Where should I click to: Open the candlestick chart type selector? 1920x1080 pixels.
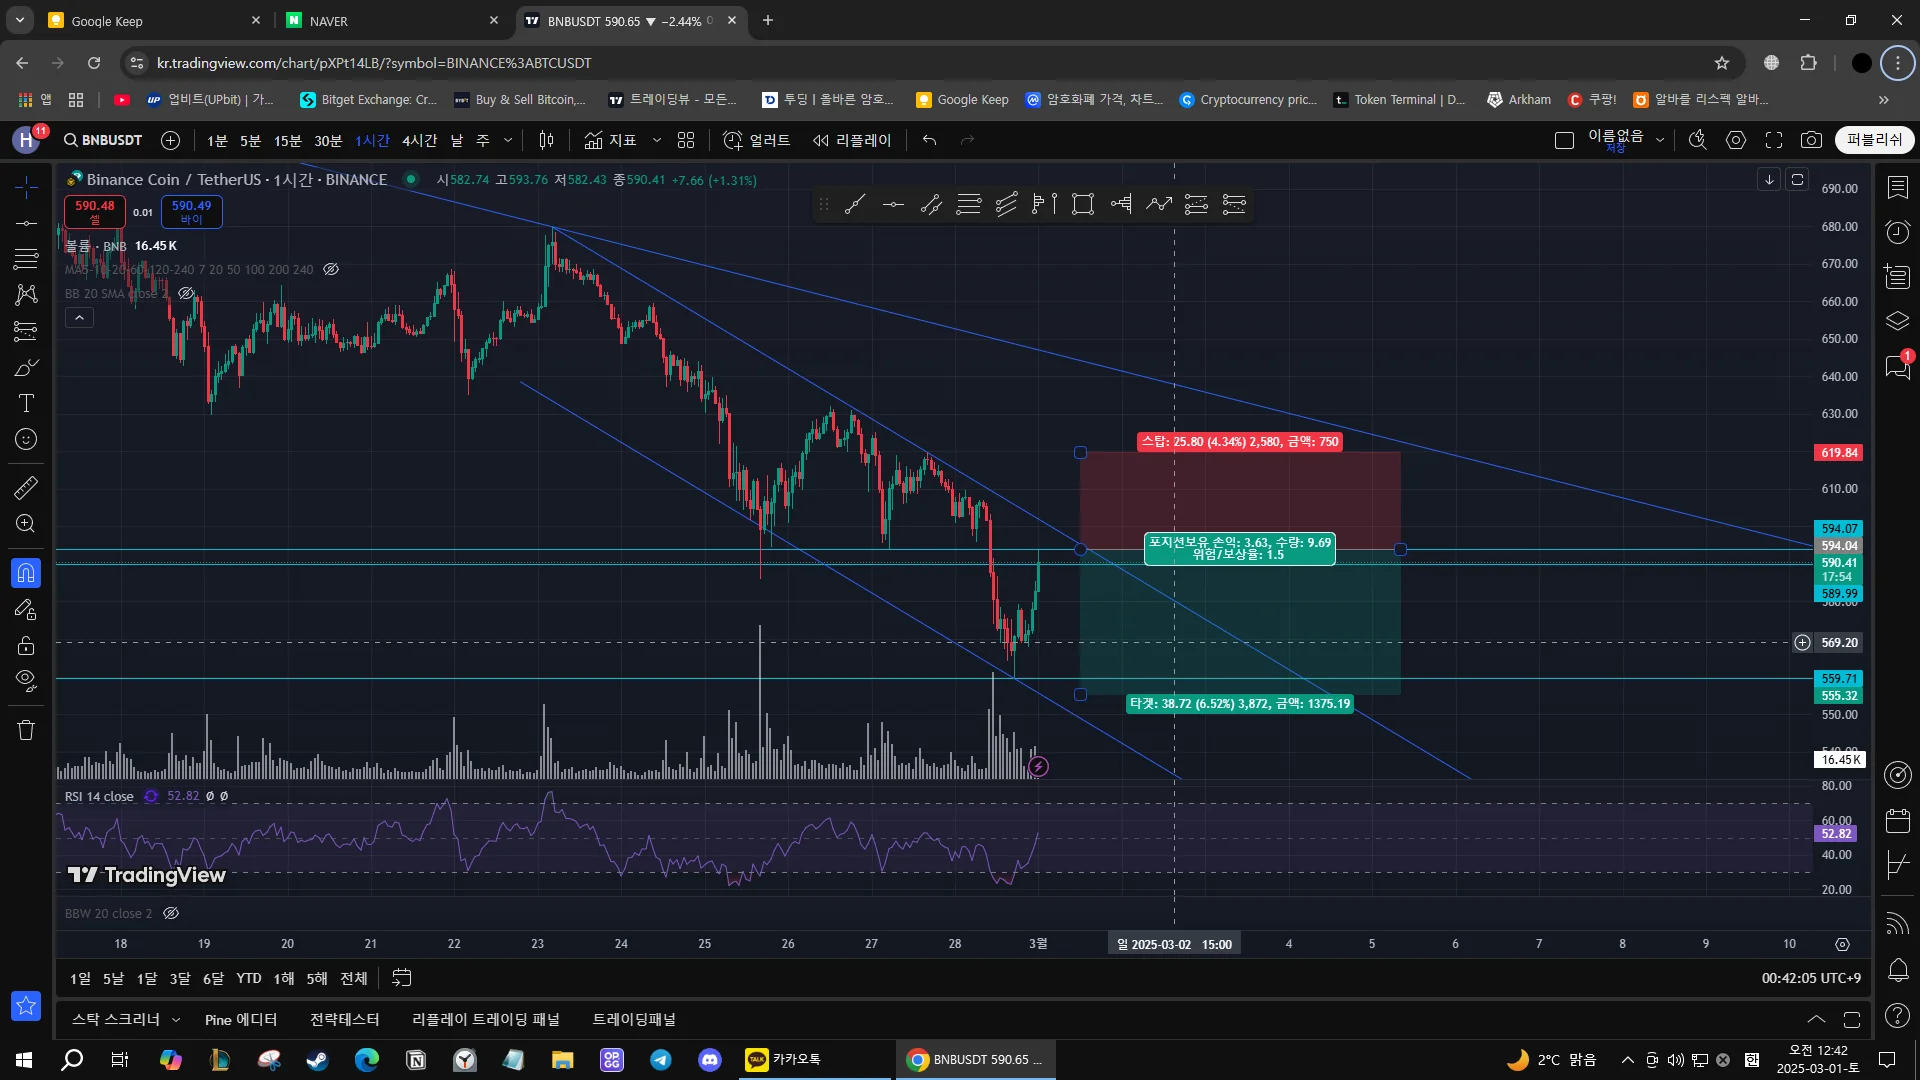coord(546,140)
